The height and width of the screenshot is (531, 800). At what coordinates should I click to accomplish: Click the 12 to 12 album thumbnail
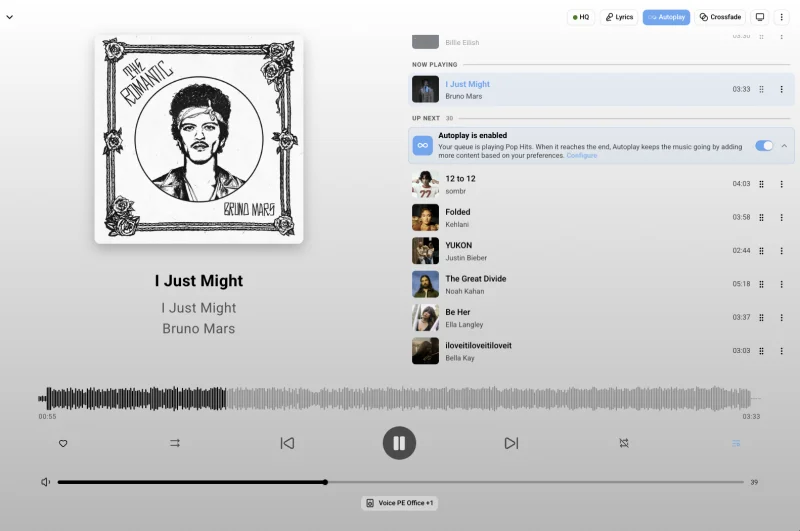[425, 184]
